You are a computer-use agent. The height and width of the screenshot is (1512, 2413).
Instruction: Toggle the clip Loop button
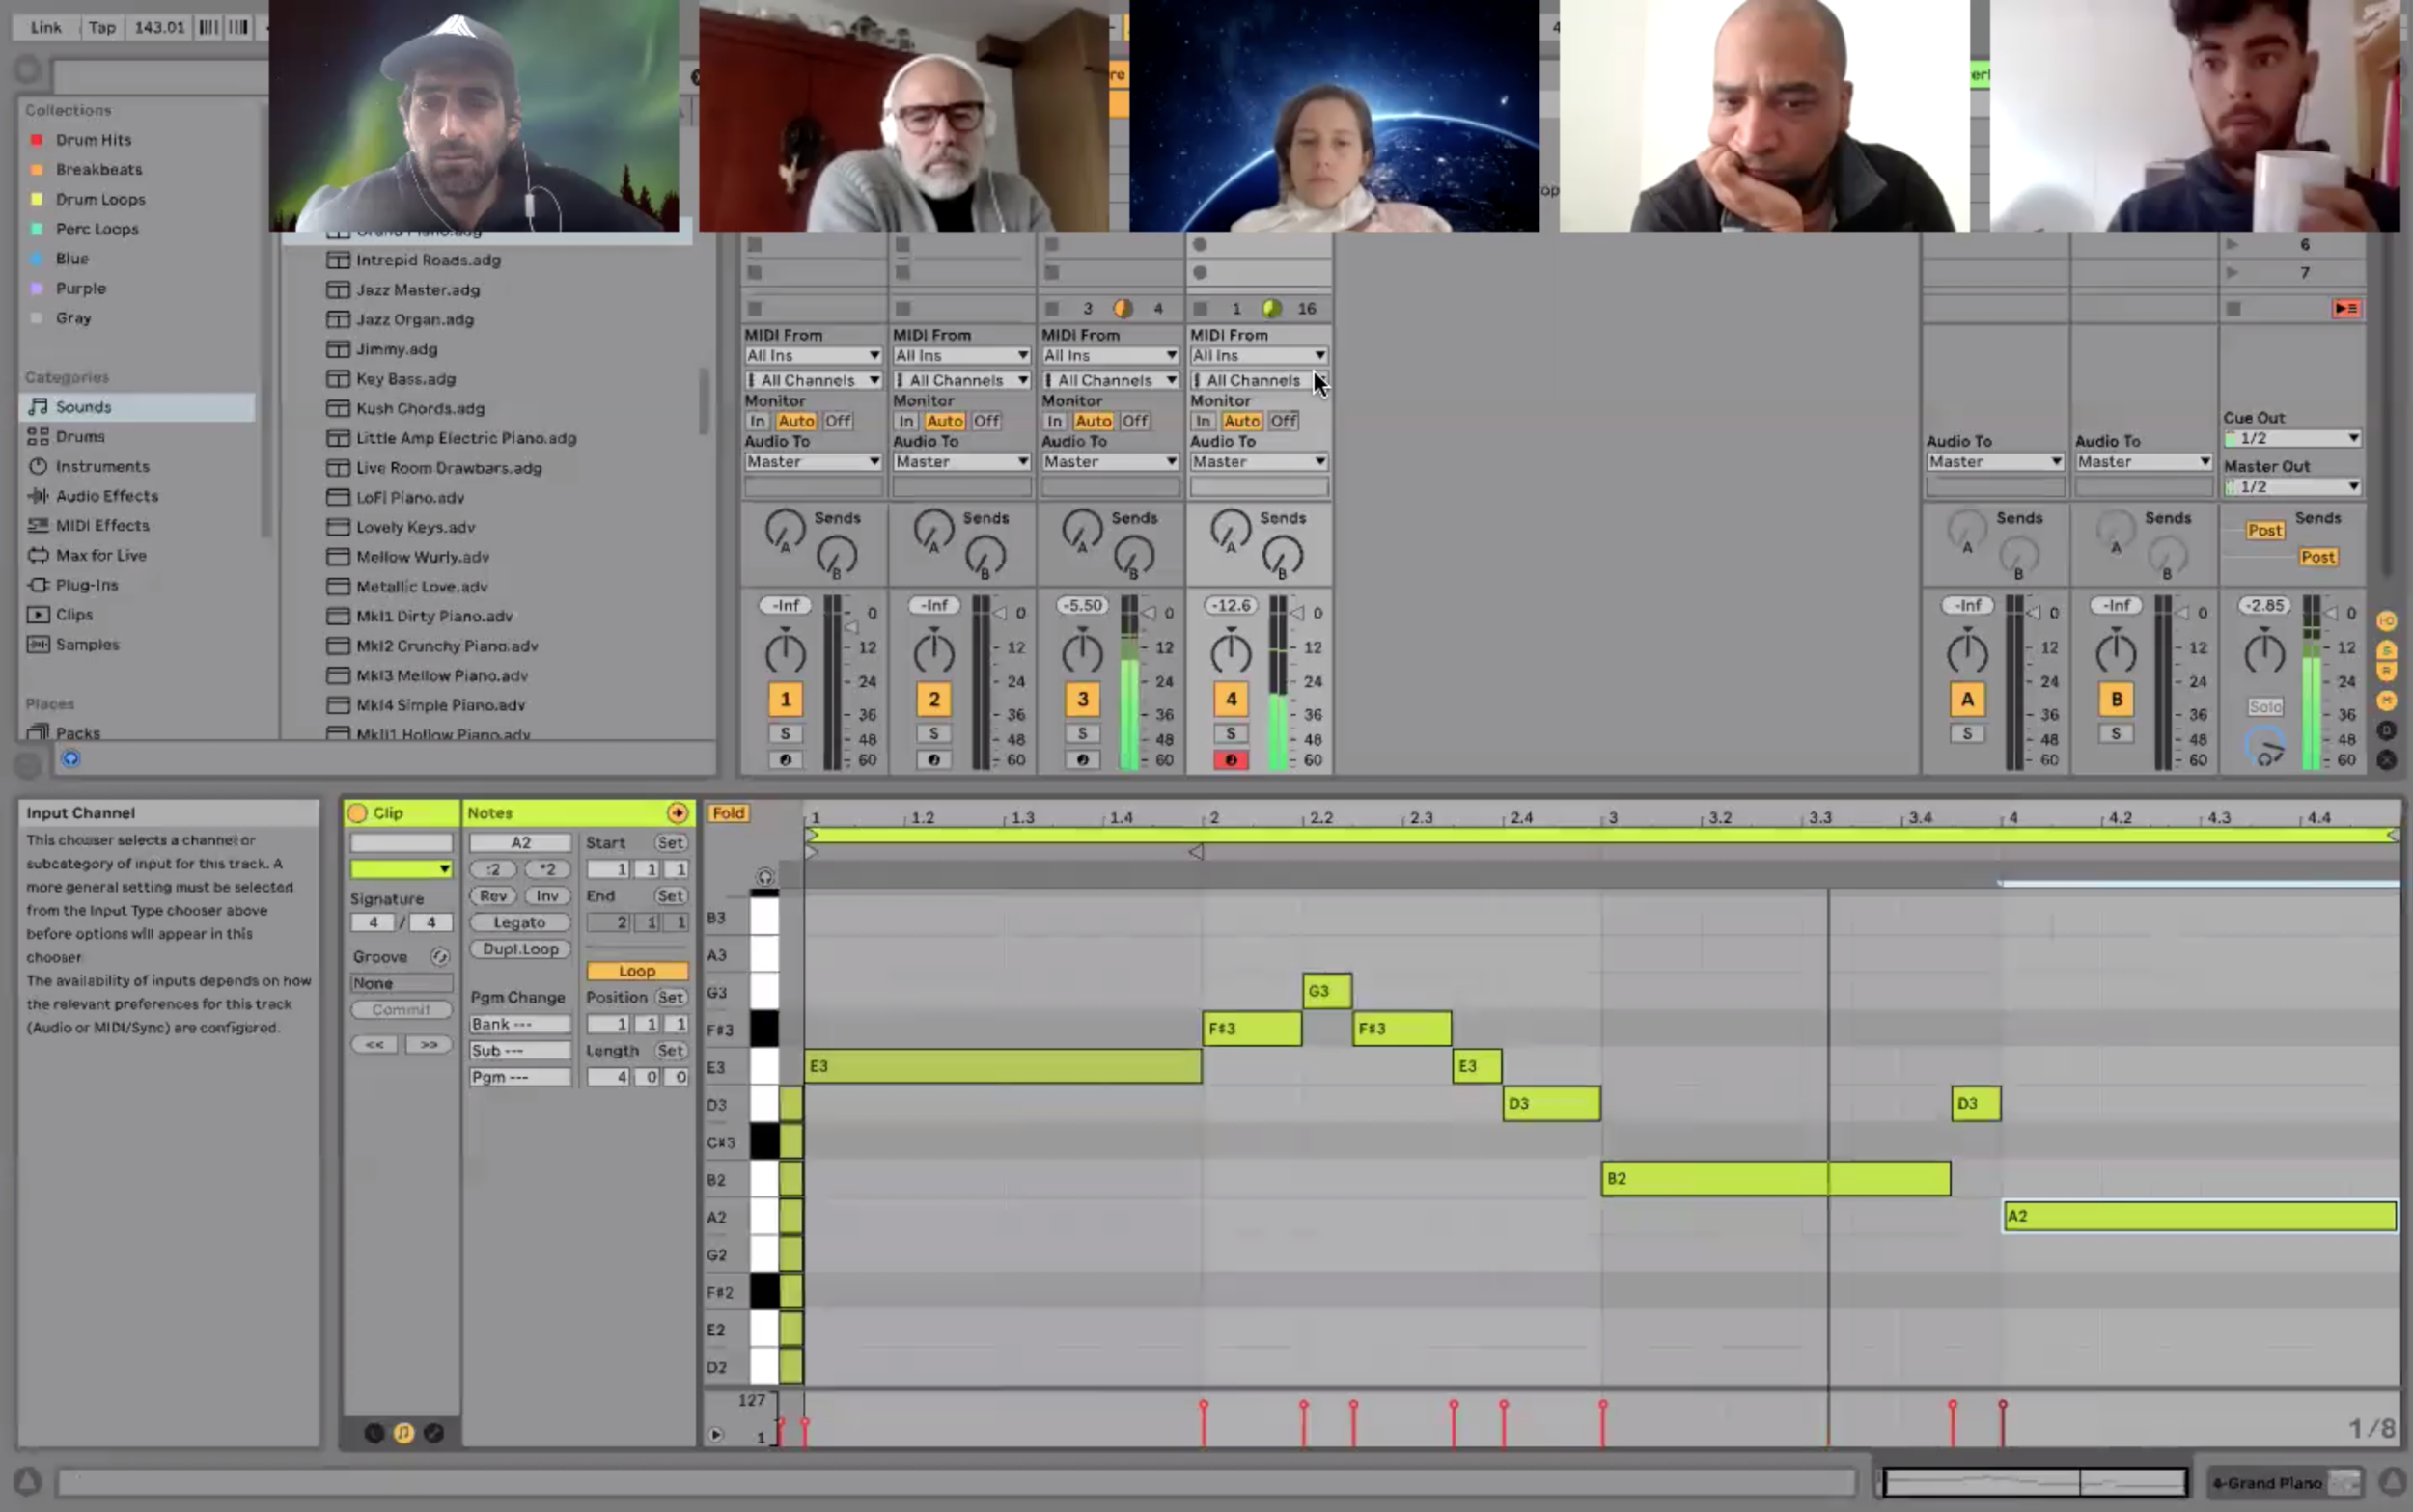(x=637, y=971)
